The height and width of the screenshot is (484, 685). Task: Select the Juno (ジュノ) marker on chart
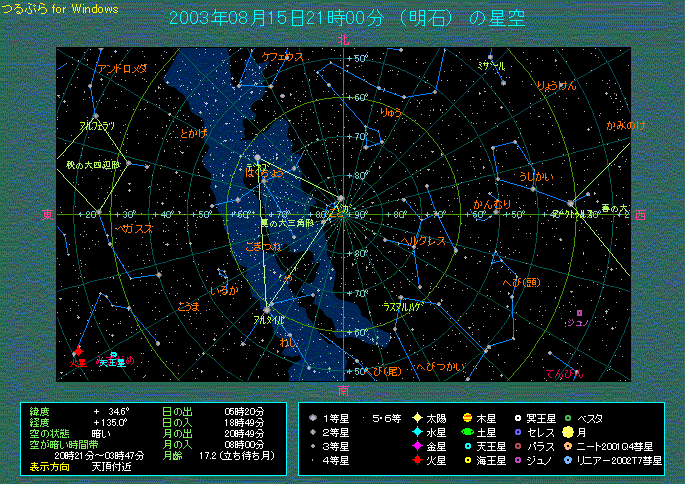click(x=578, y=312)
